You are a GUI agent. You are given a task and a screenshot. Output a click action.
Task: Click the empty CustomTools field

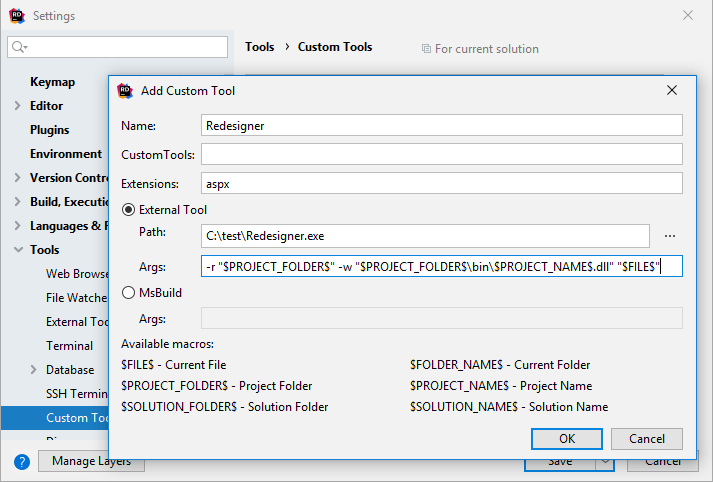click(x=442, y=154)
